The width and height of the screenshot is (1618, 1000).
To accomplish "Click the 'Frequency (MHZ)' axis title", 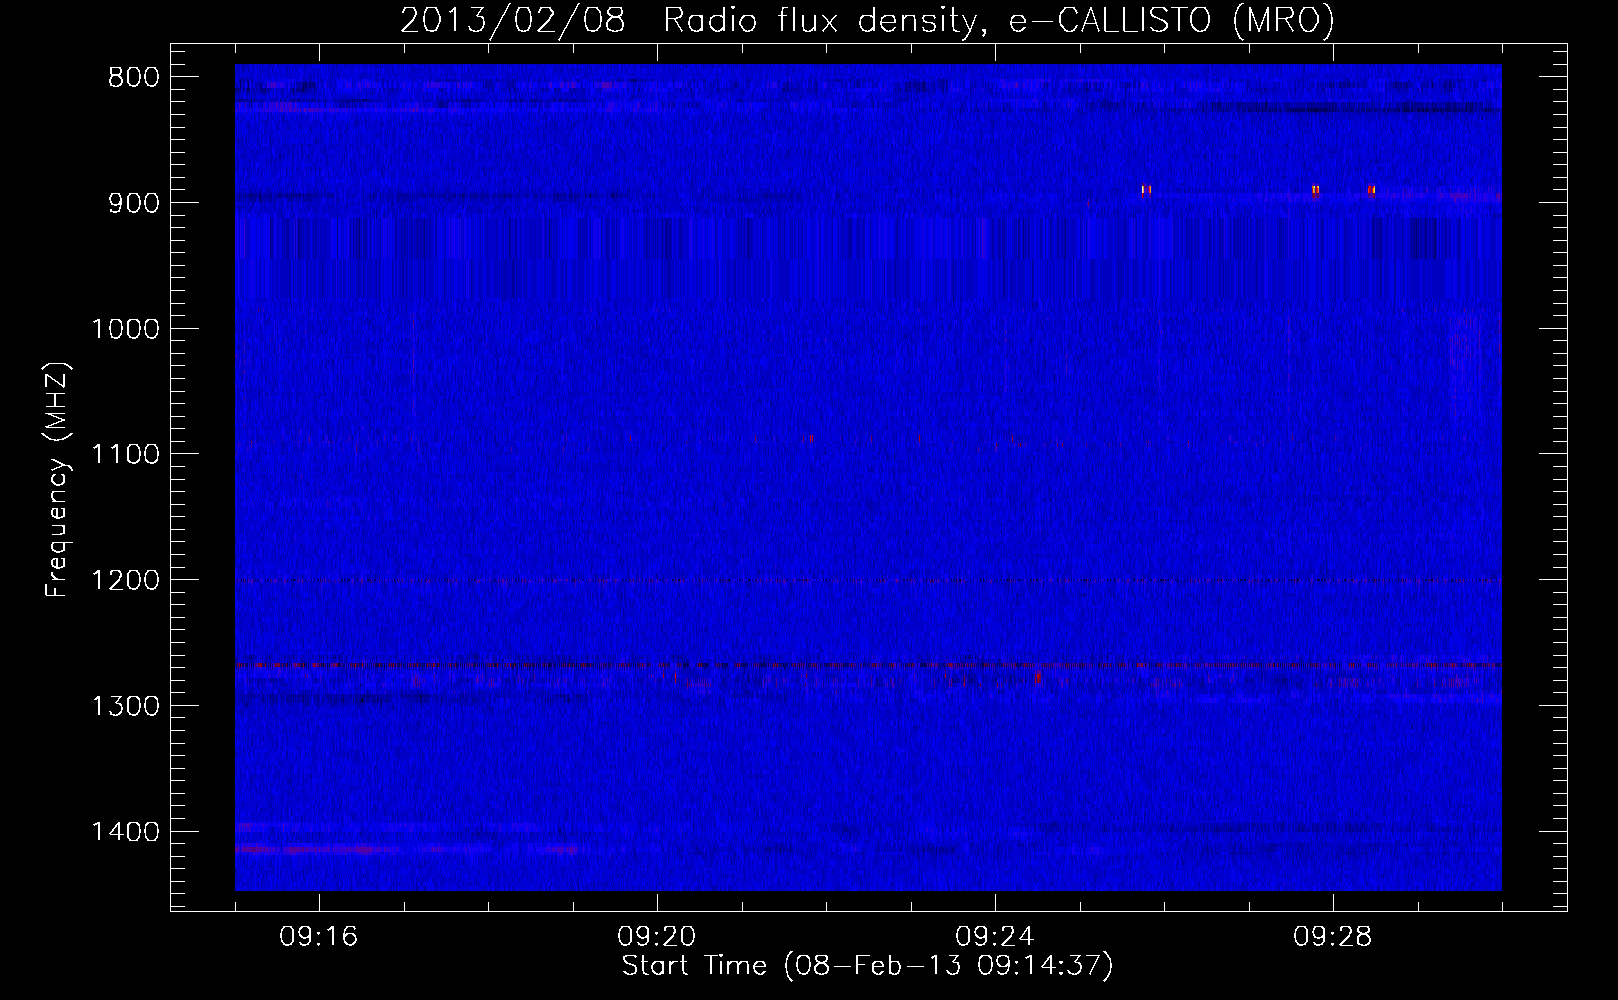I will point(58,480).
